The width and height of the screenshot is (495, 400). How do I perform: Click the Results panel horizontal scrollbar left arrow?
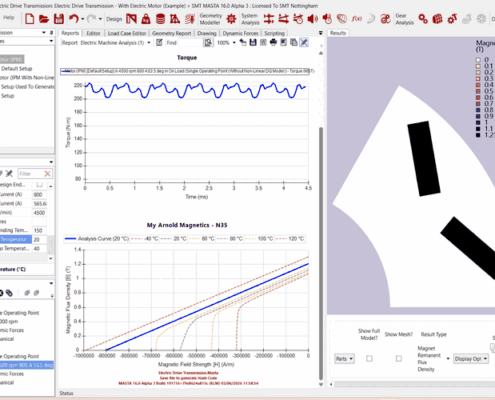(331, 384)
